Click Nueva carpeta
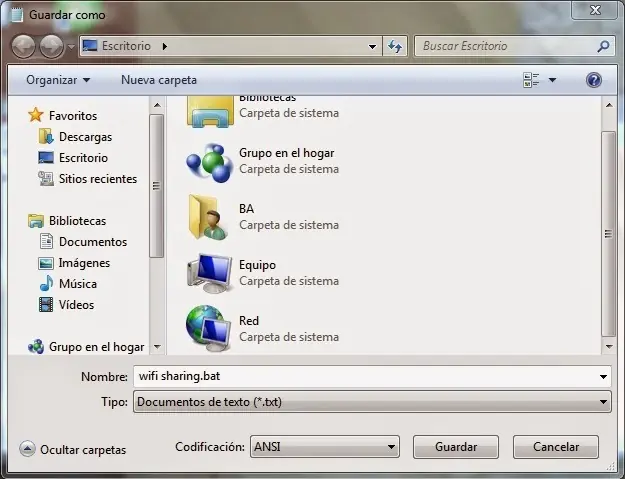625x479 pixels. pyautogui.click(x=159, y=80)
